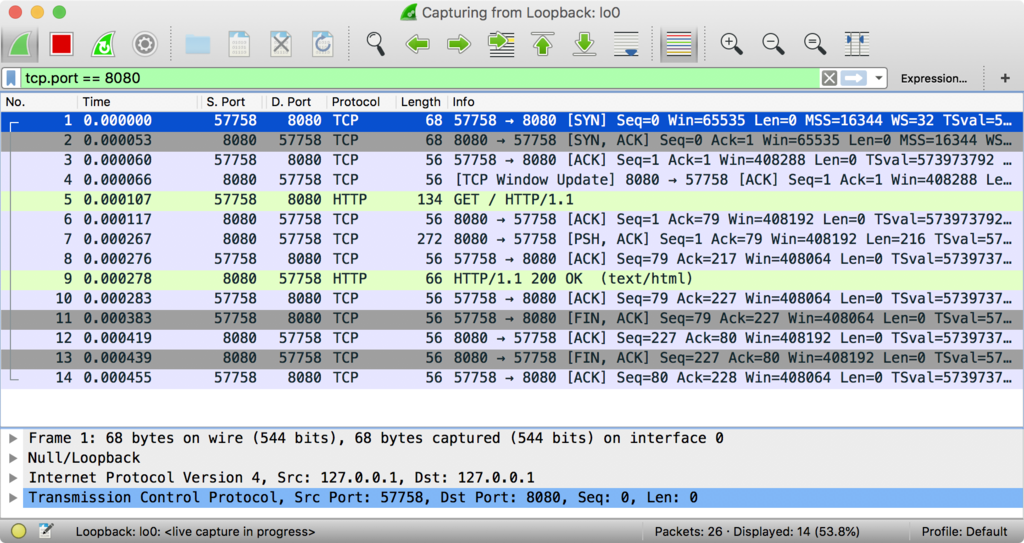Apply the display filter arrow
Viewport: 1024px width, 543px height.
854,78
